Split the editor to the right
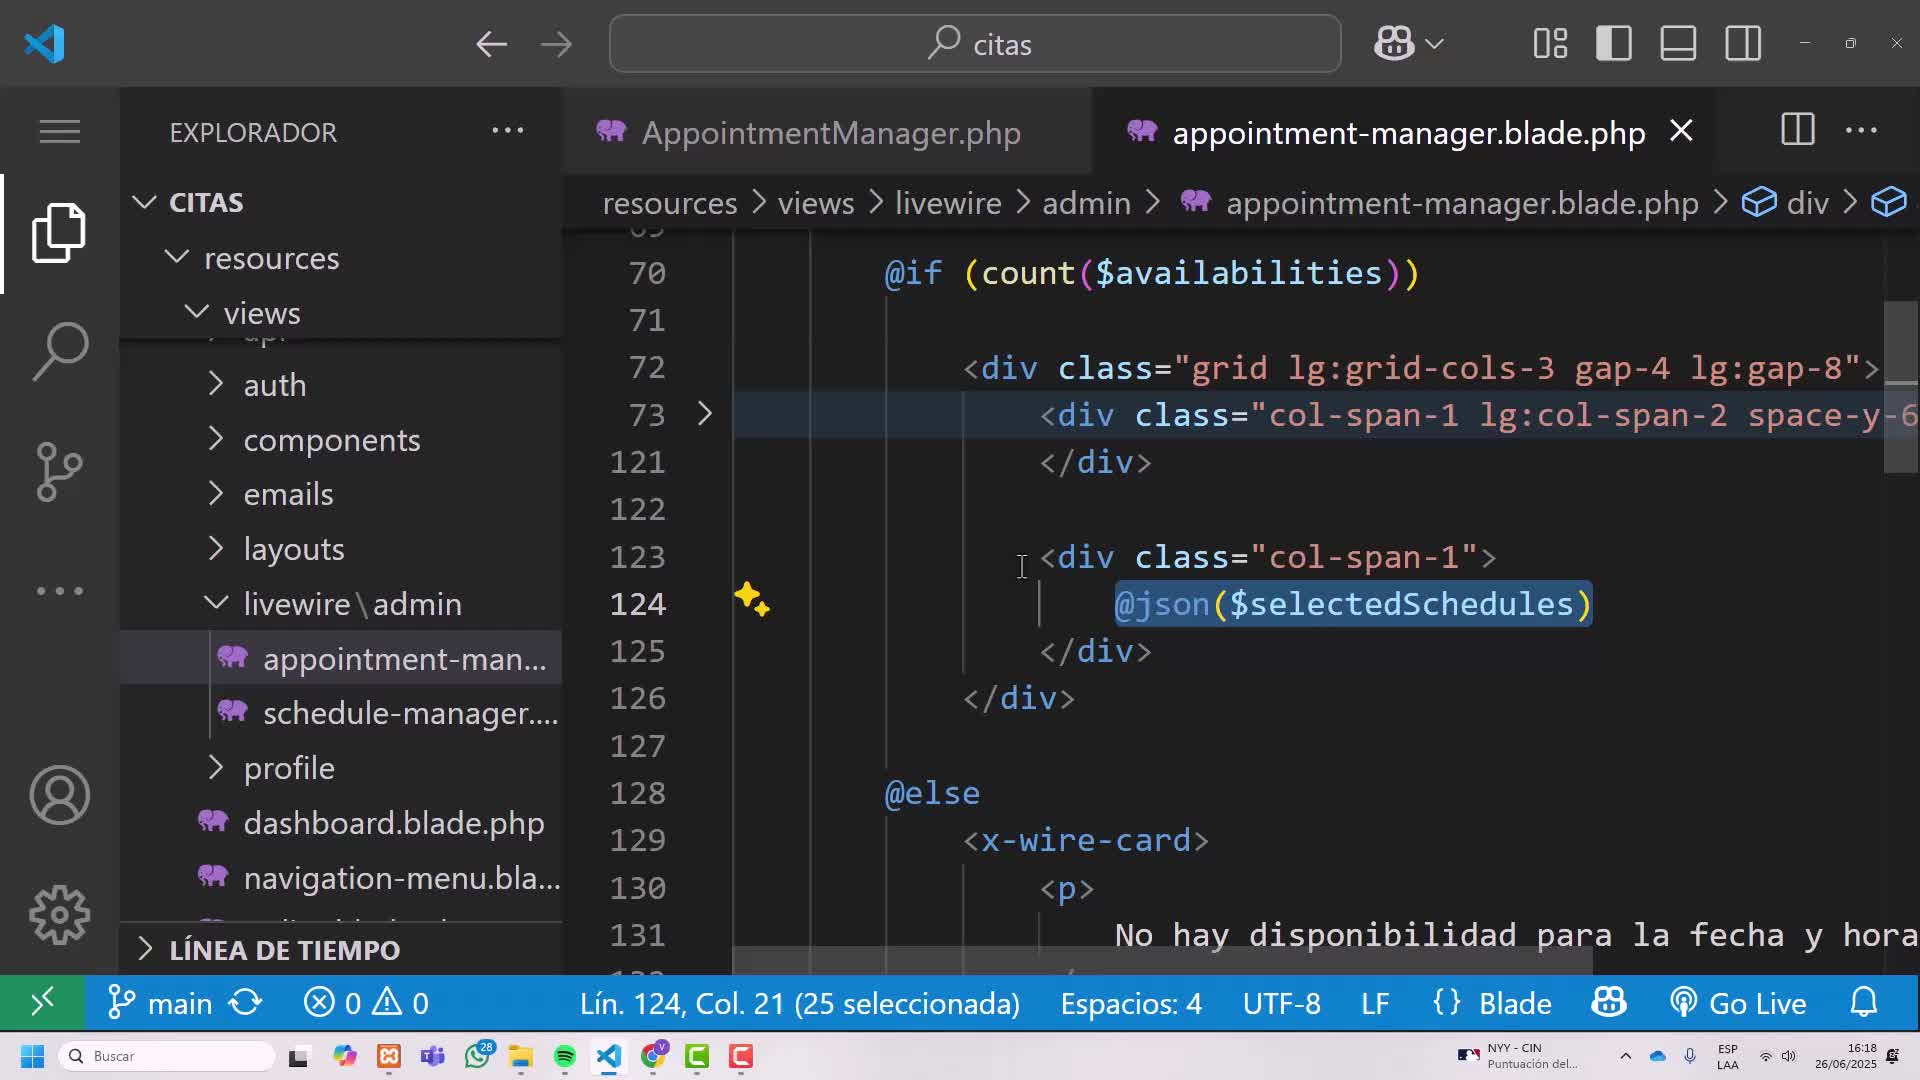Viewport: 1920px width, 1080px height. [x=1798, y=130]
